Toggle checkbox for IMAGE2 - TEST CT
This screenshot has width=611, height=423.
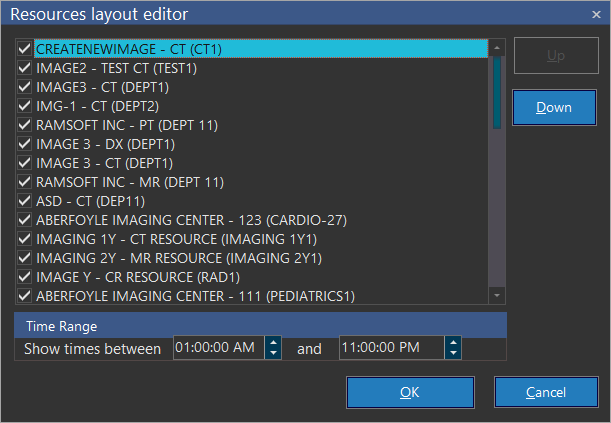25,67
